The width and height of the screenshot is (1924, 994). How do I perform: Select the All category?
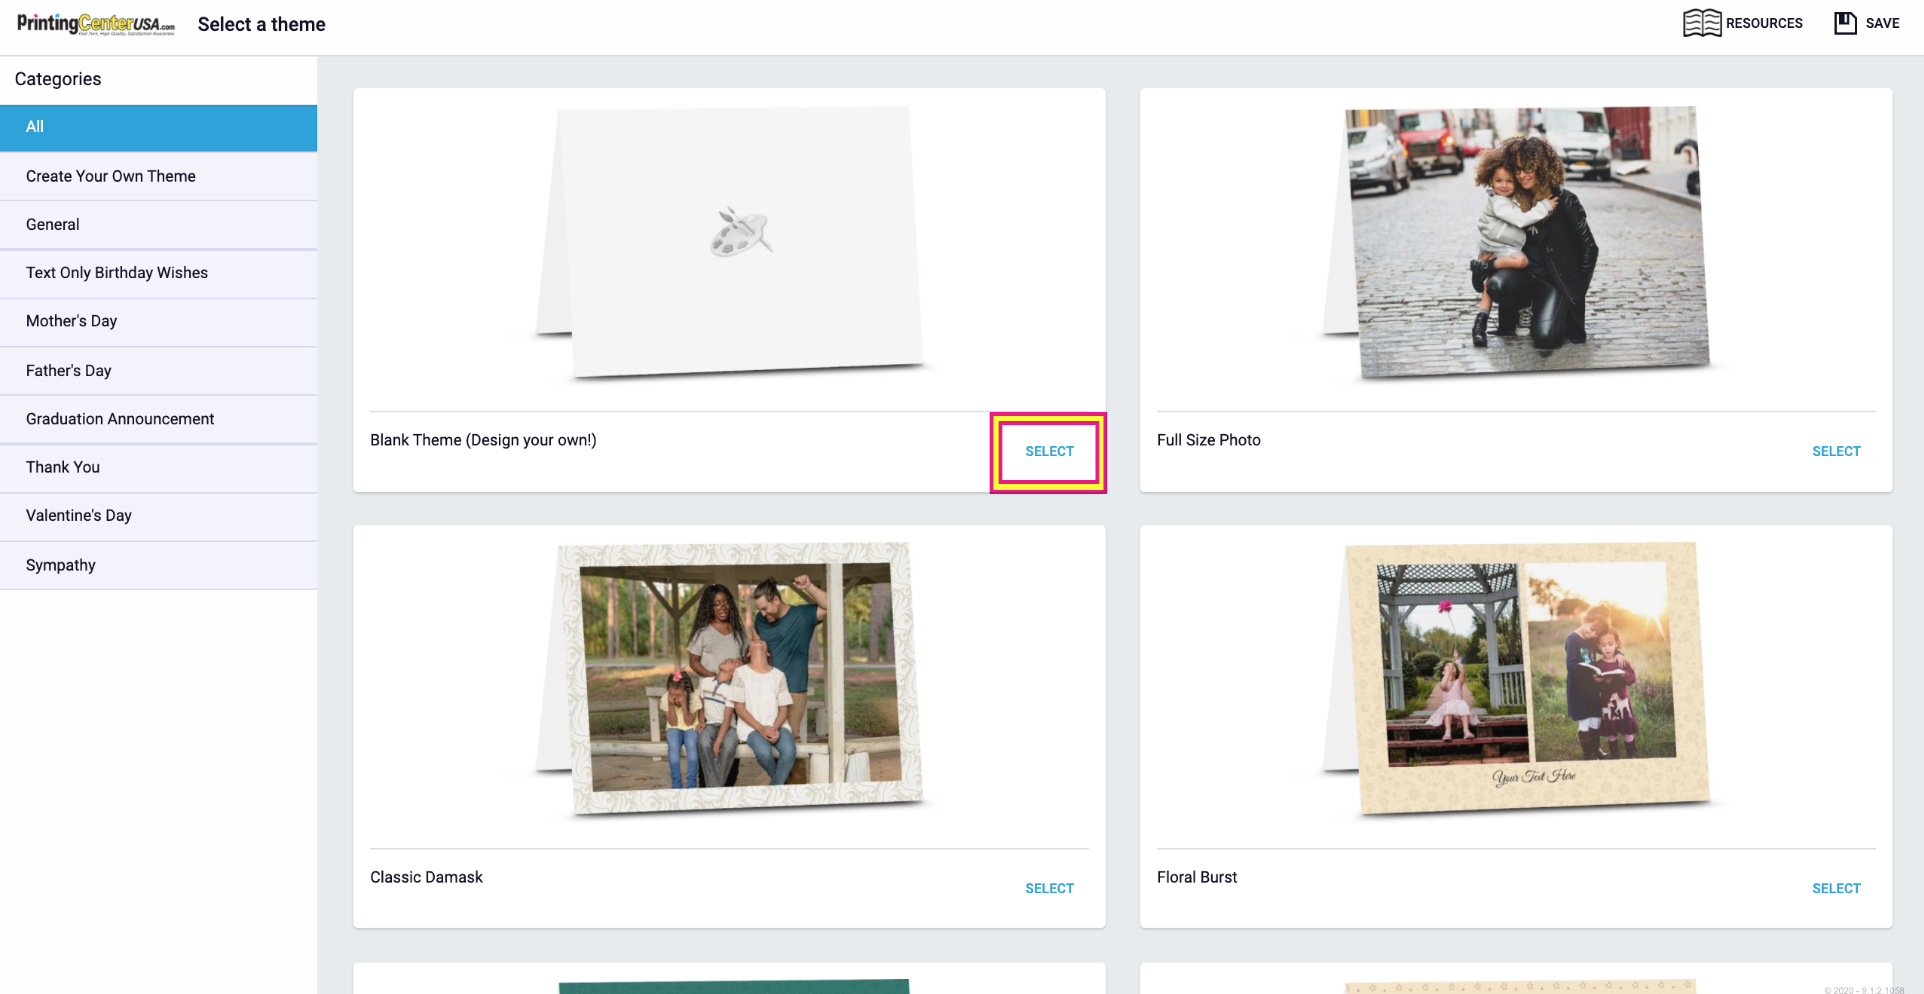tap(158, 127)
